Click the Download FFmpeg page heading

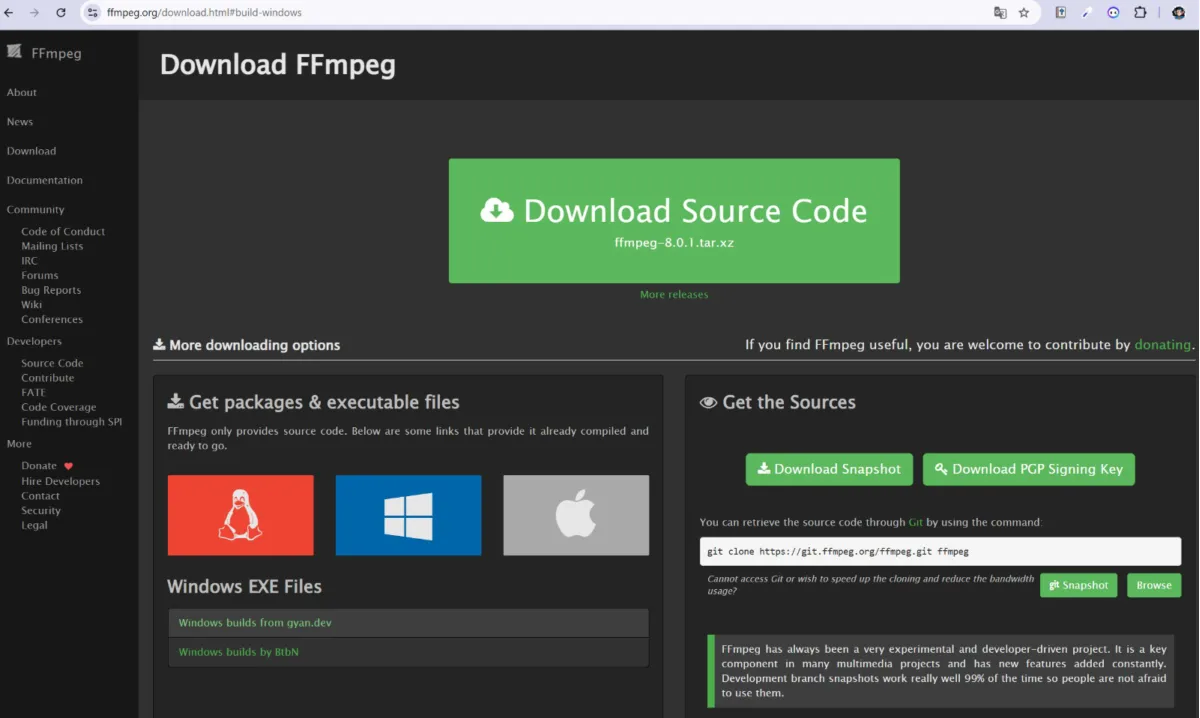tap(278, 65)
